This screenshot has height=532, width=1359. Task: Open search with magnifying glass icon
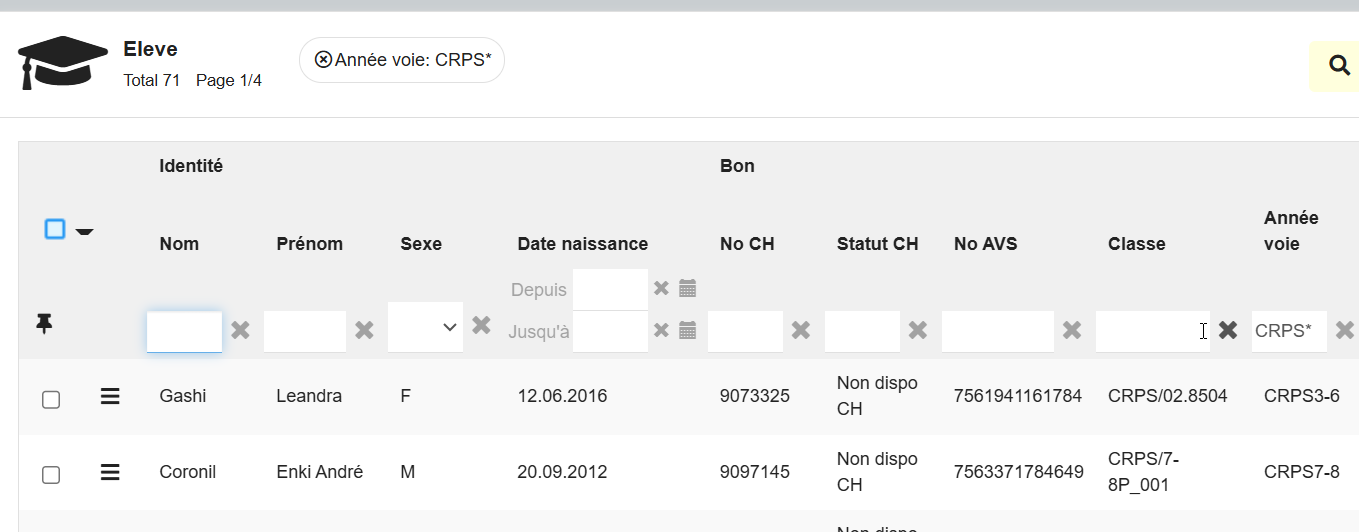point(1340,66)
